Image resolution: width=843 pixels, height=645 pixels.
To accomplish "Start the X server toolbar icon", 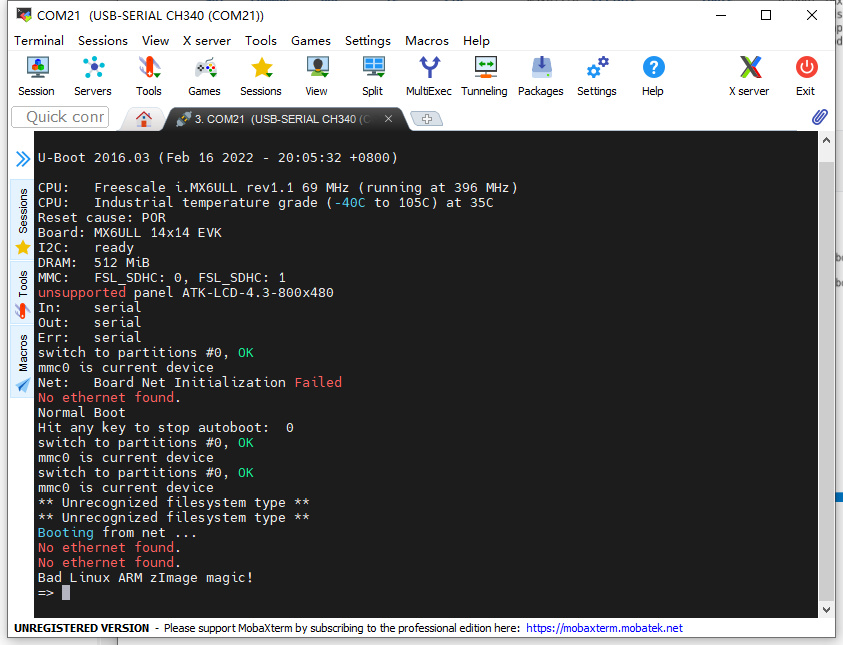I will pos(749,76).
